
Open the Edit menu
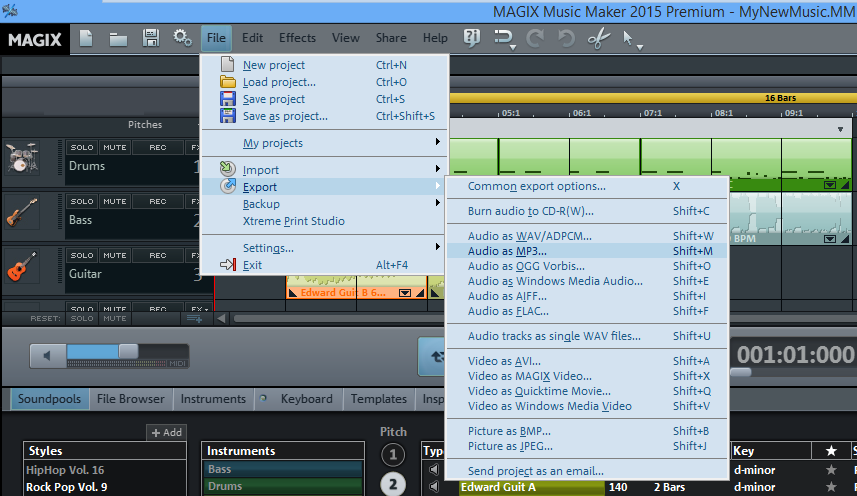252,38
